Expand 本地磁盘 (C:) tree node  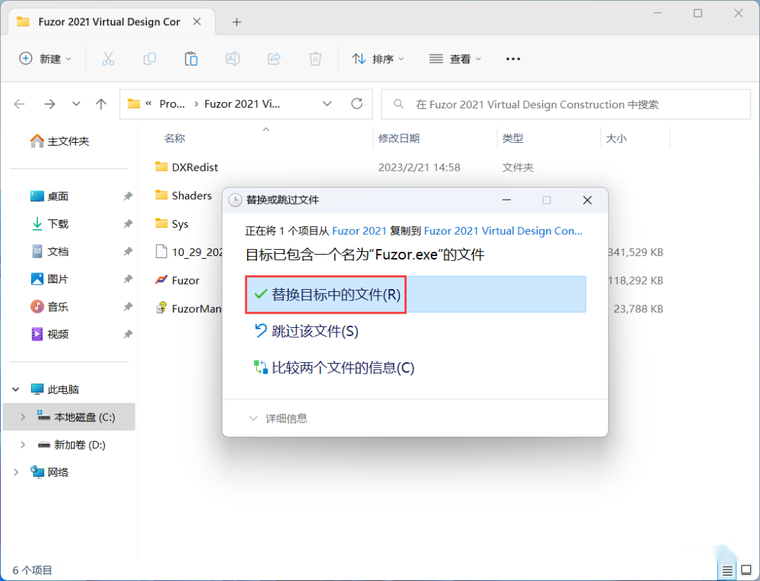tap(23, 417)
